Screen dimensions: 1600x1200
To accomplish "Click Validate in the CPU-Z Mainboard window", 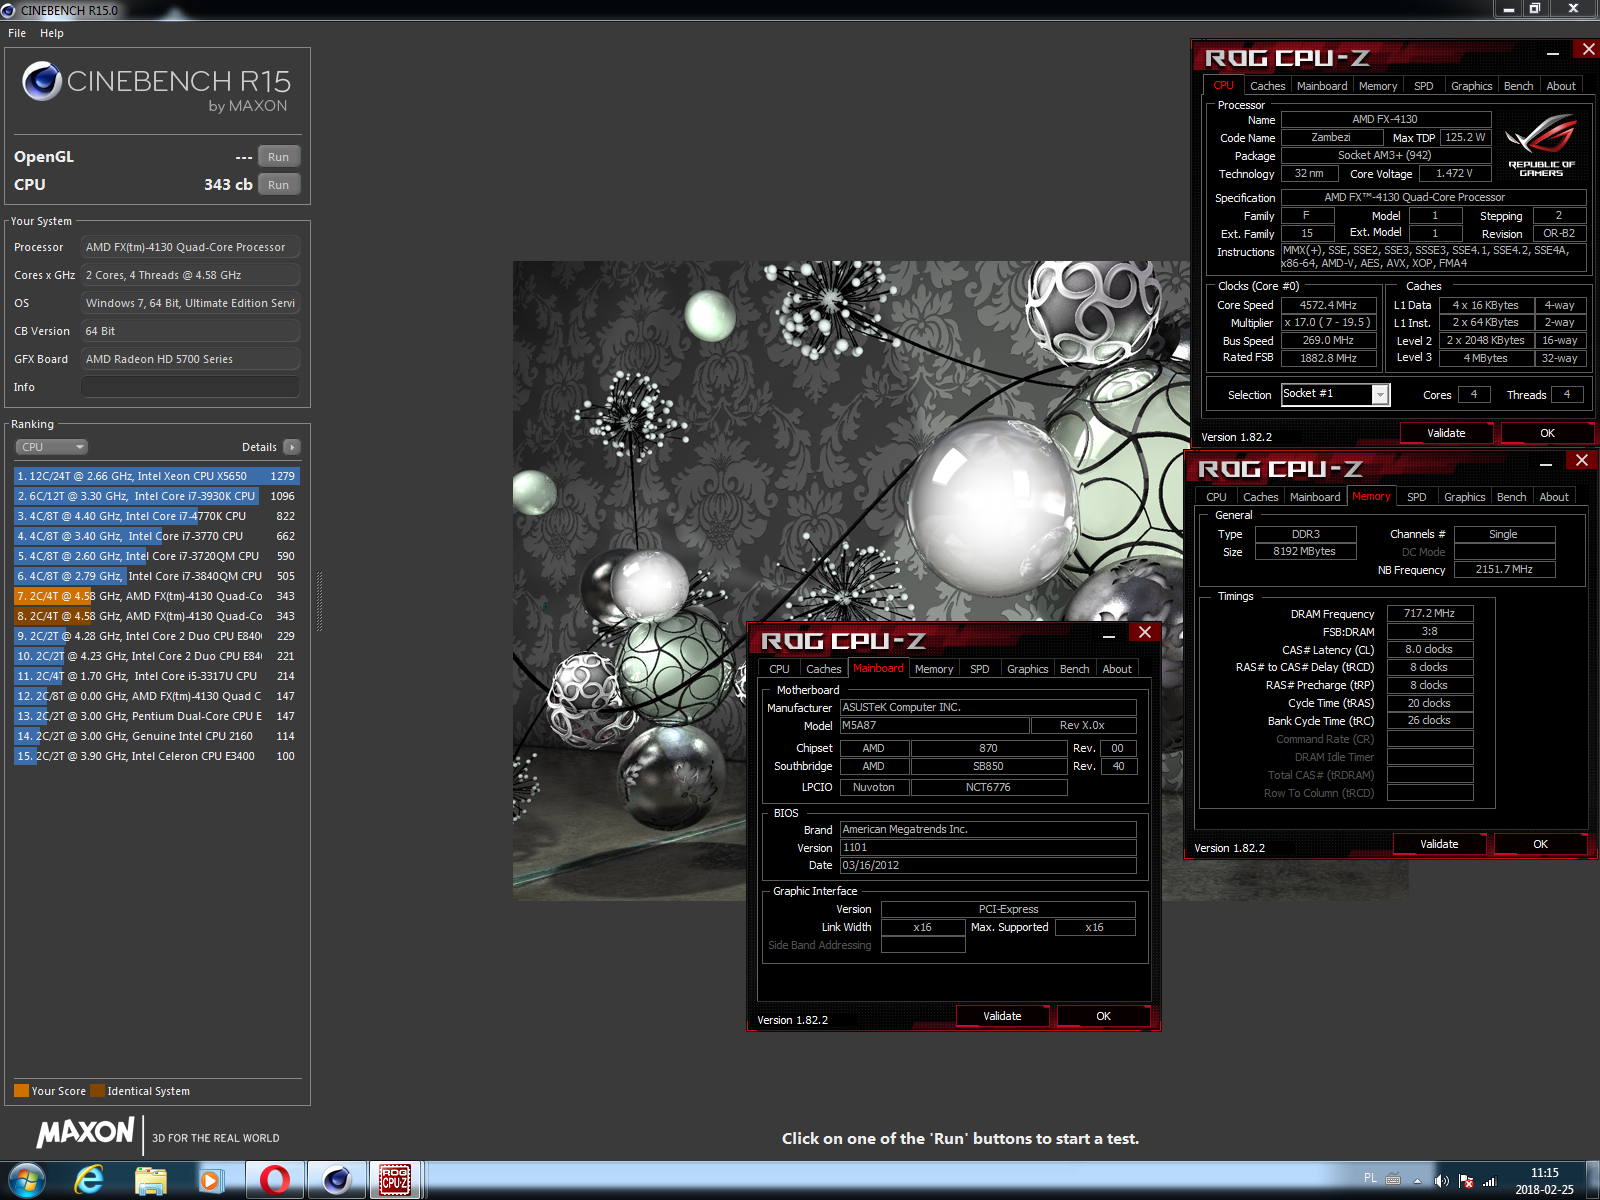I will [1002, 1016].
